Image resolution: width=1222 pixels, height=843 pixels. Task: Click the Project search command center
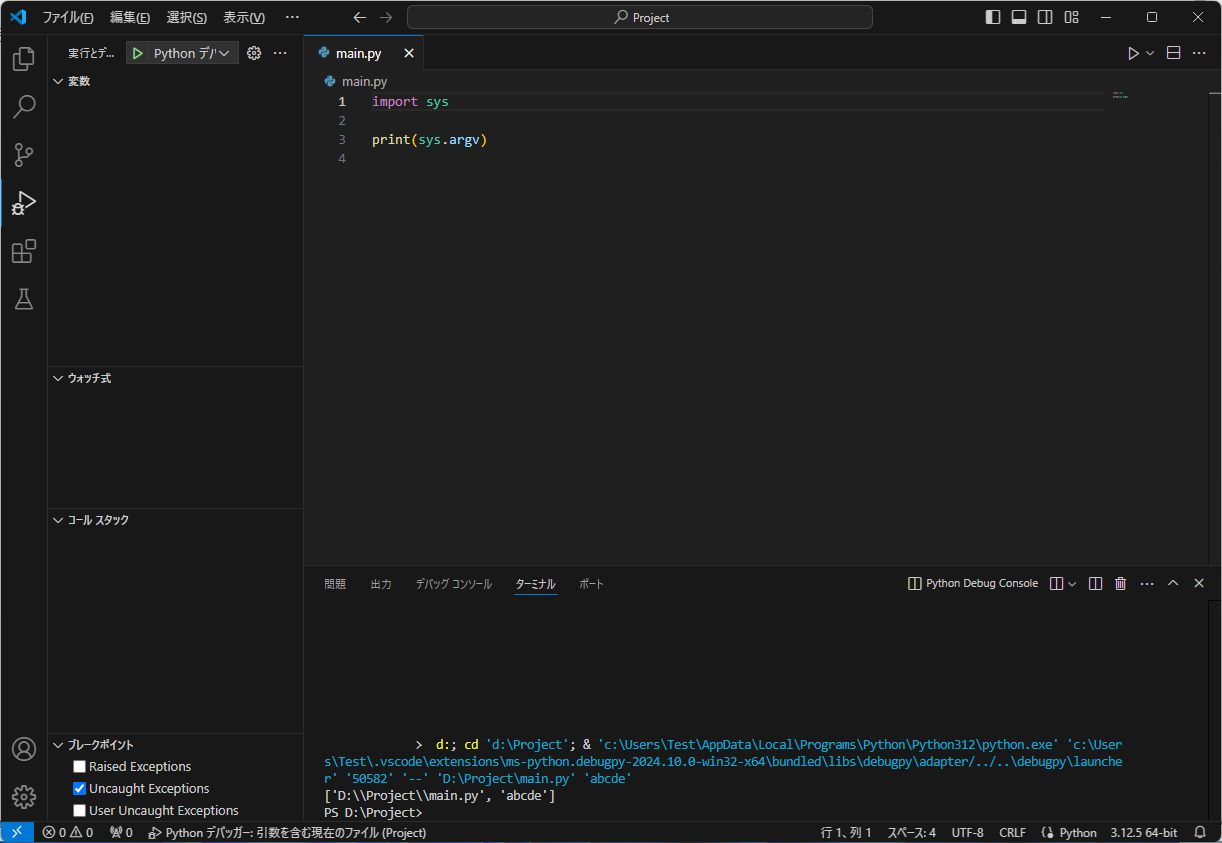tap(640, 17)
